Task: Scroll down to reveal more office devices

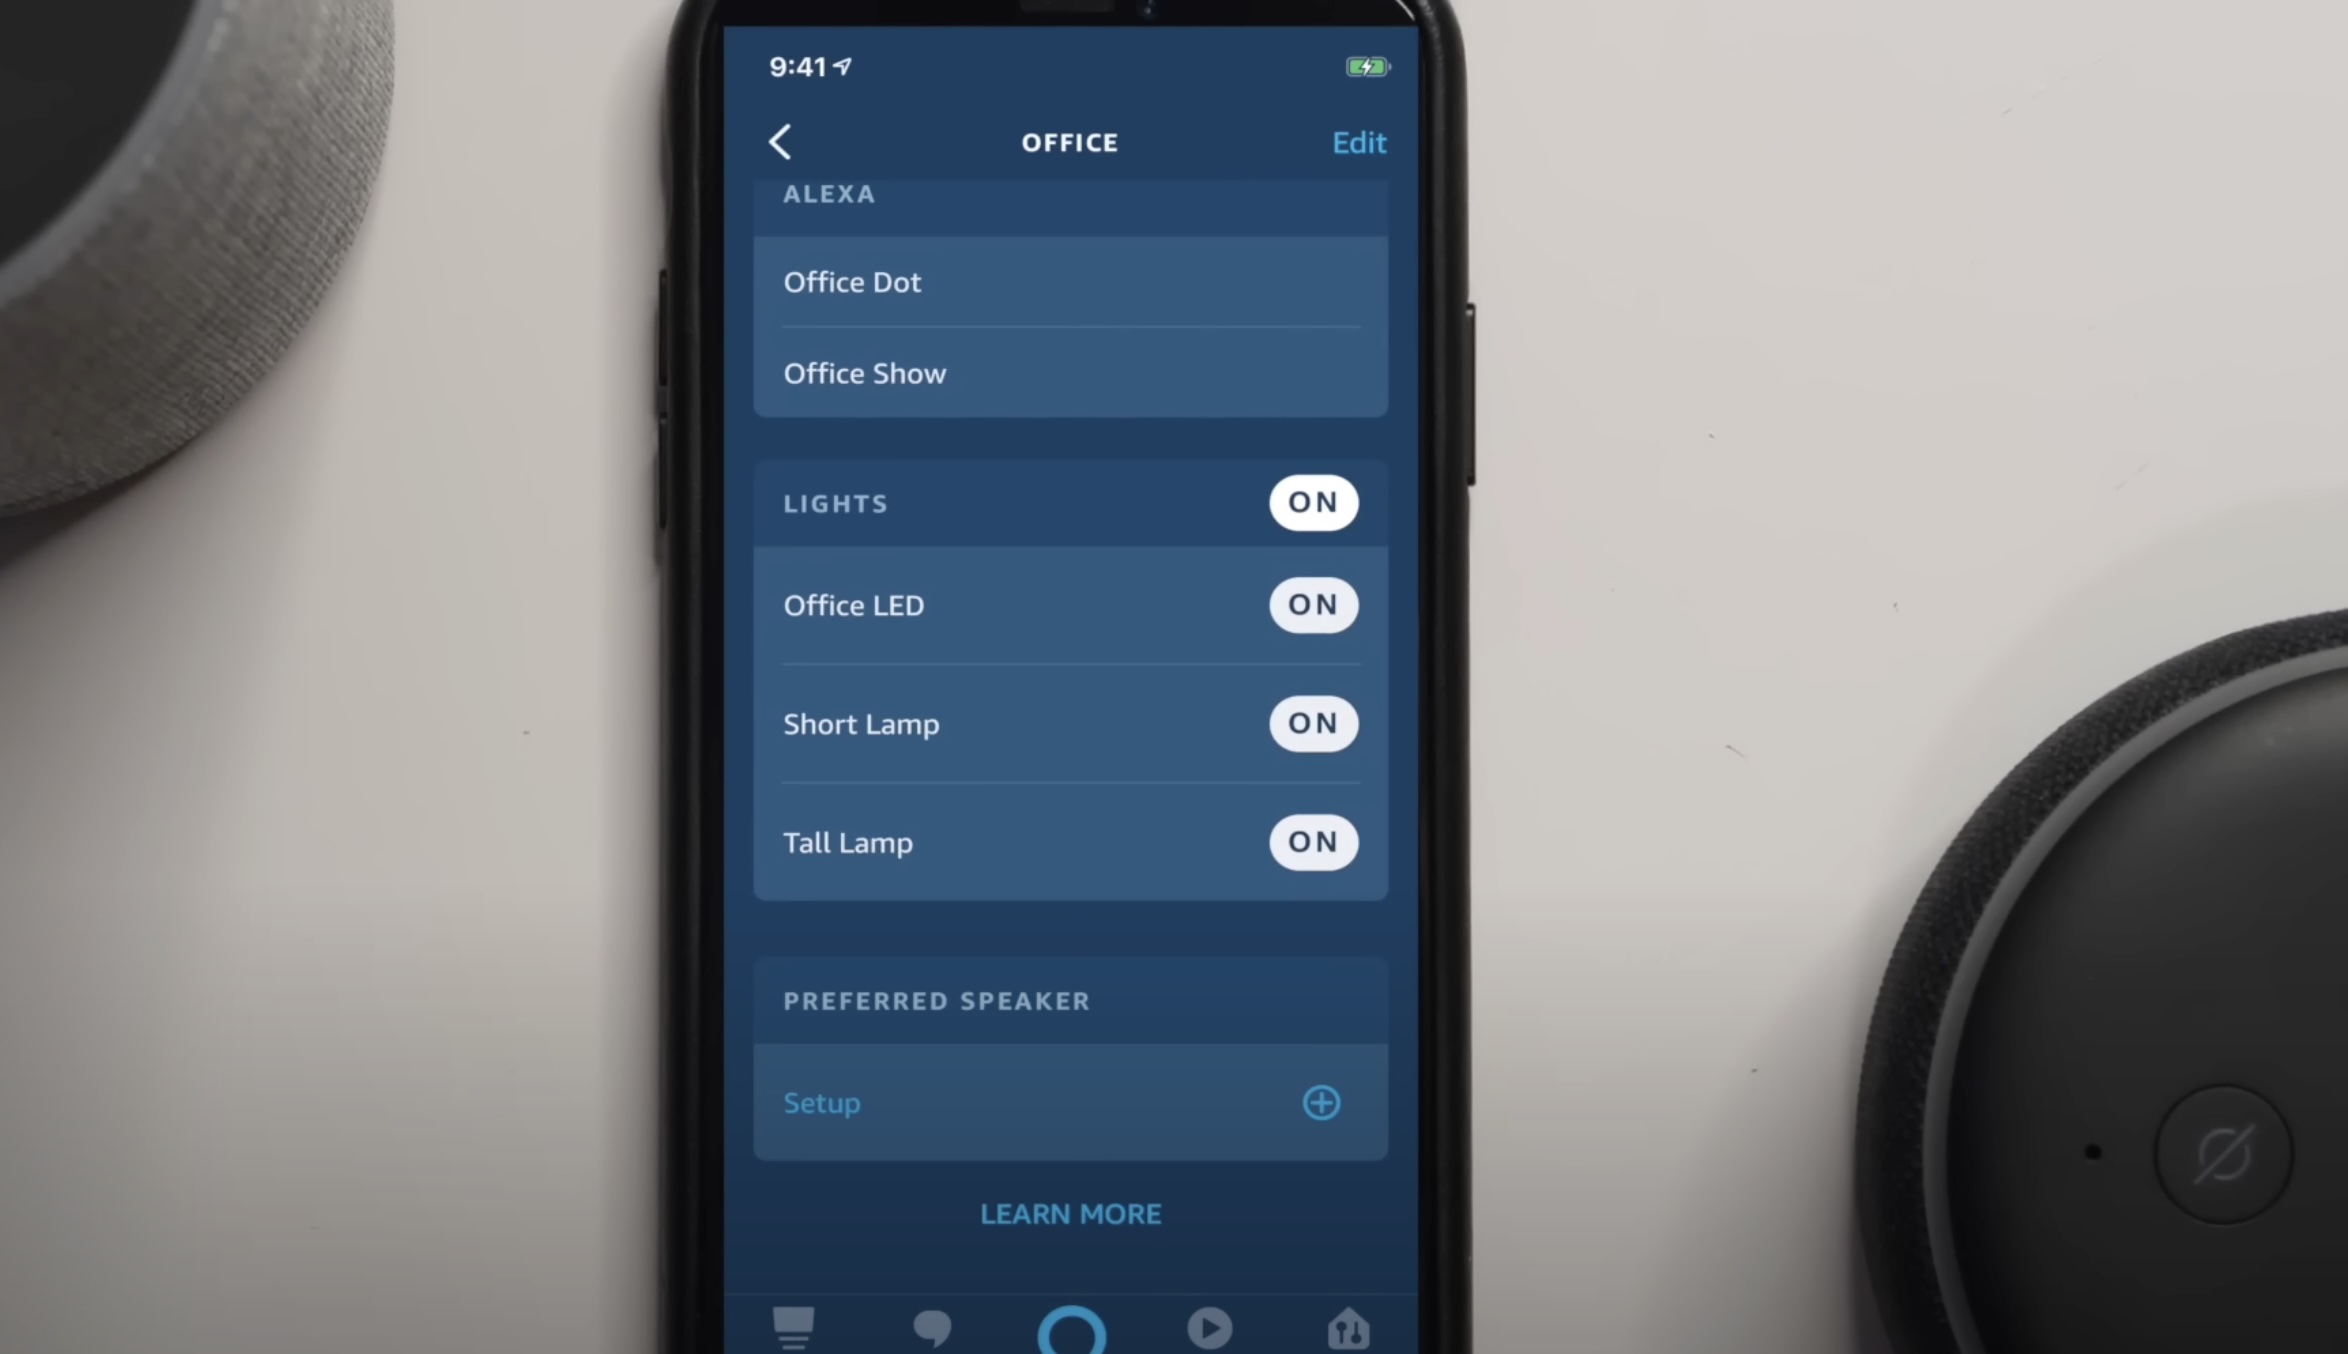Action: point(1069,725)
